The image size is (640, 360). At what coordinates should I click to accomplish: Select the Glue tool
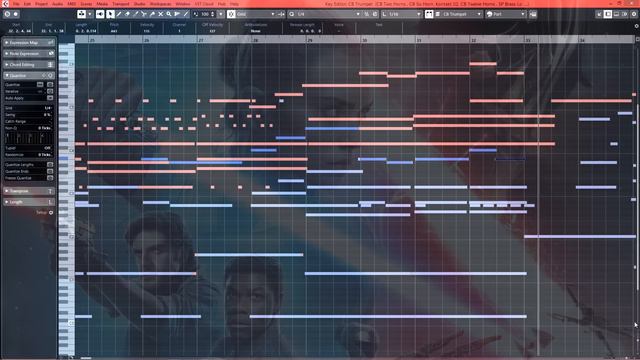[152, 14]
